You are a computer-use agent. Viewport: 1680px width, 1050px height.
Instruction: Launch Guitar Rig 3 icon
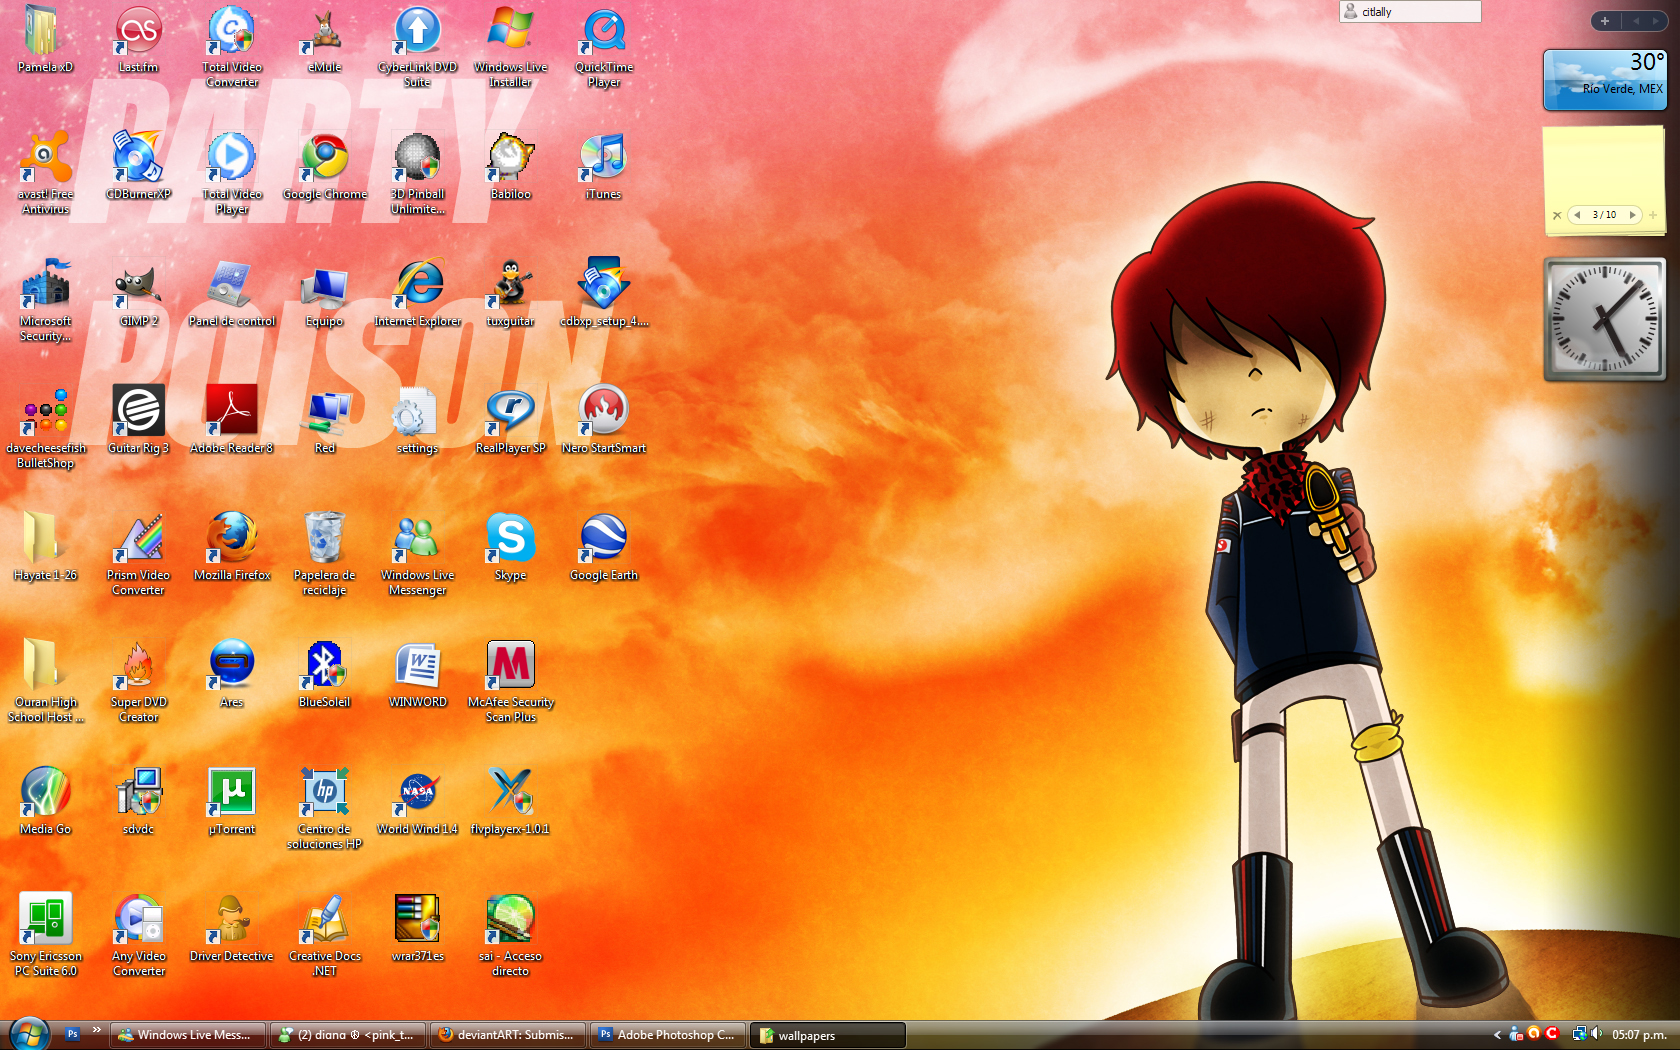pos(138,420)
